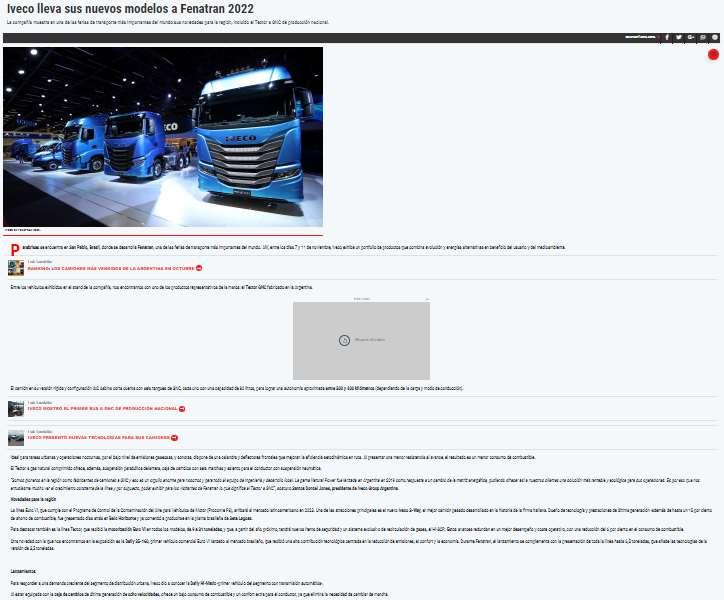Open Iveco mostró el primer bus GNC link
This screenshot has width=724, height=600.
(x=103, y=409)
